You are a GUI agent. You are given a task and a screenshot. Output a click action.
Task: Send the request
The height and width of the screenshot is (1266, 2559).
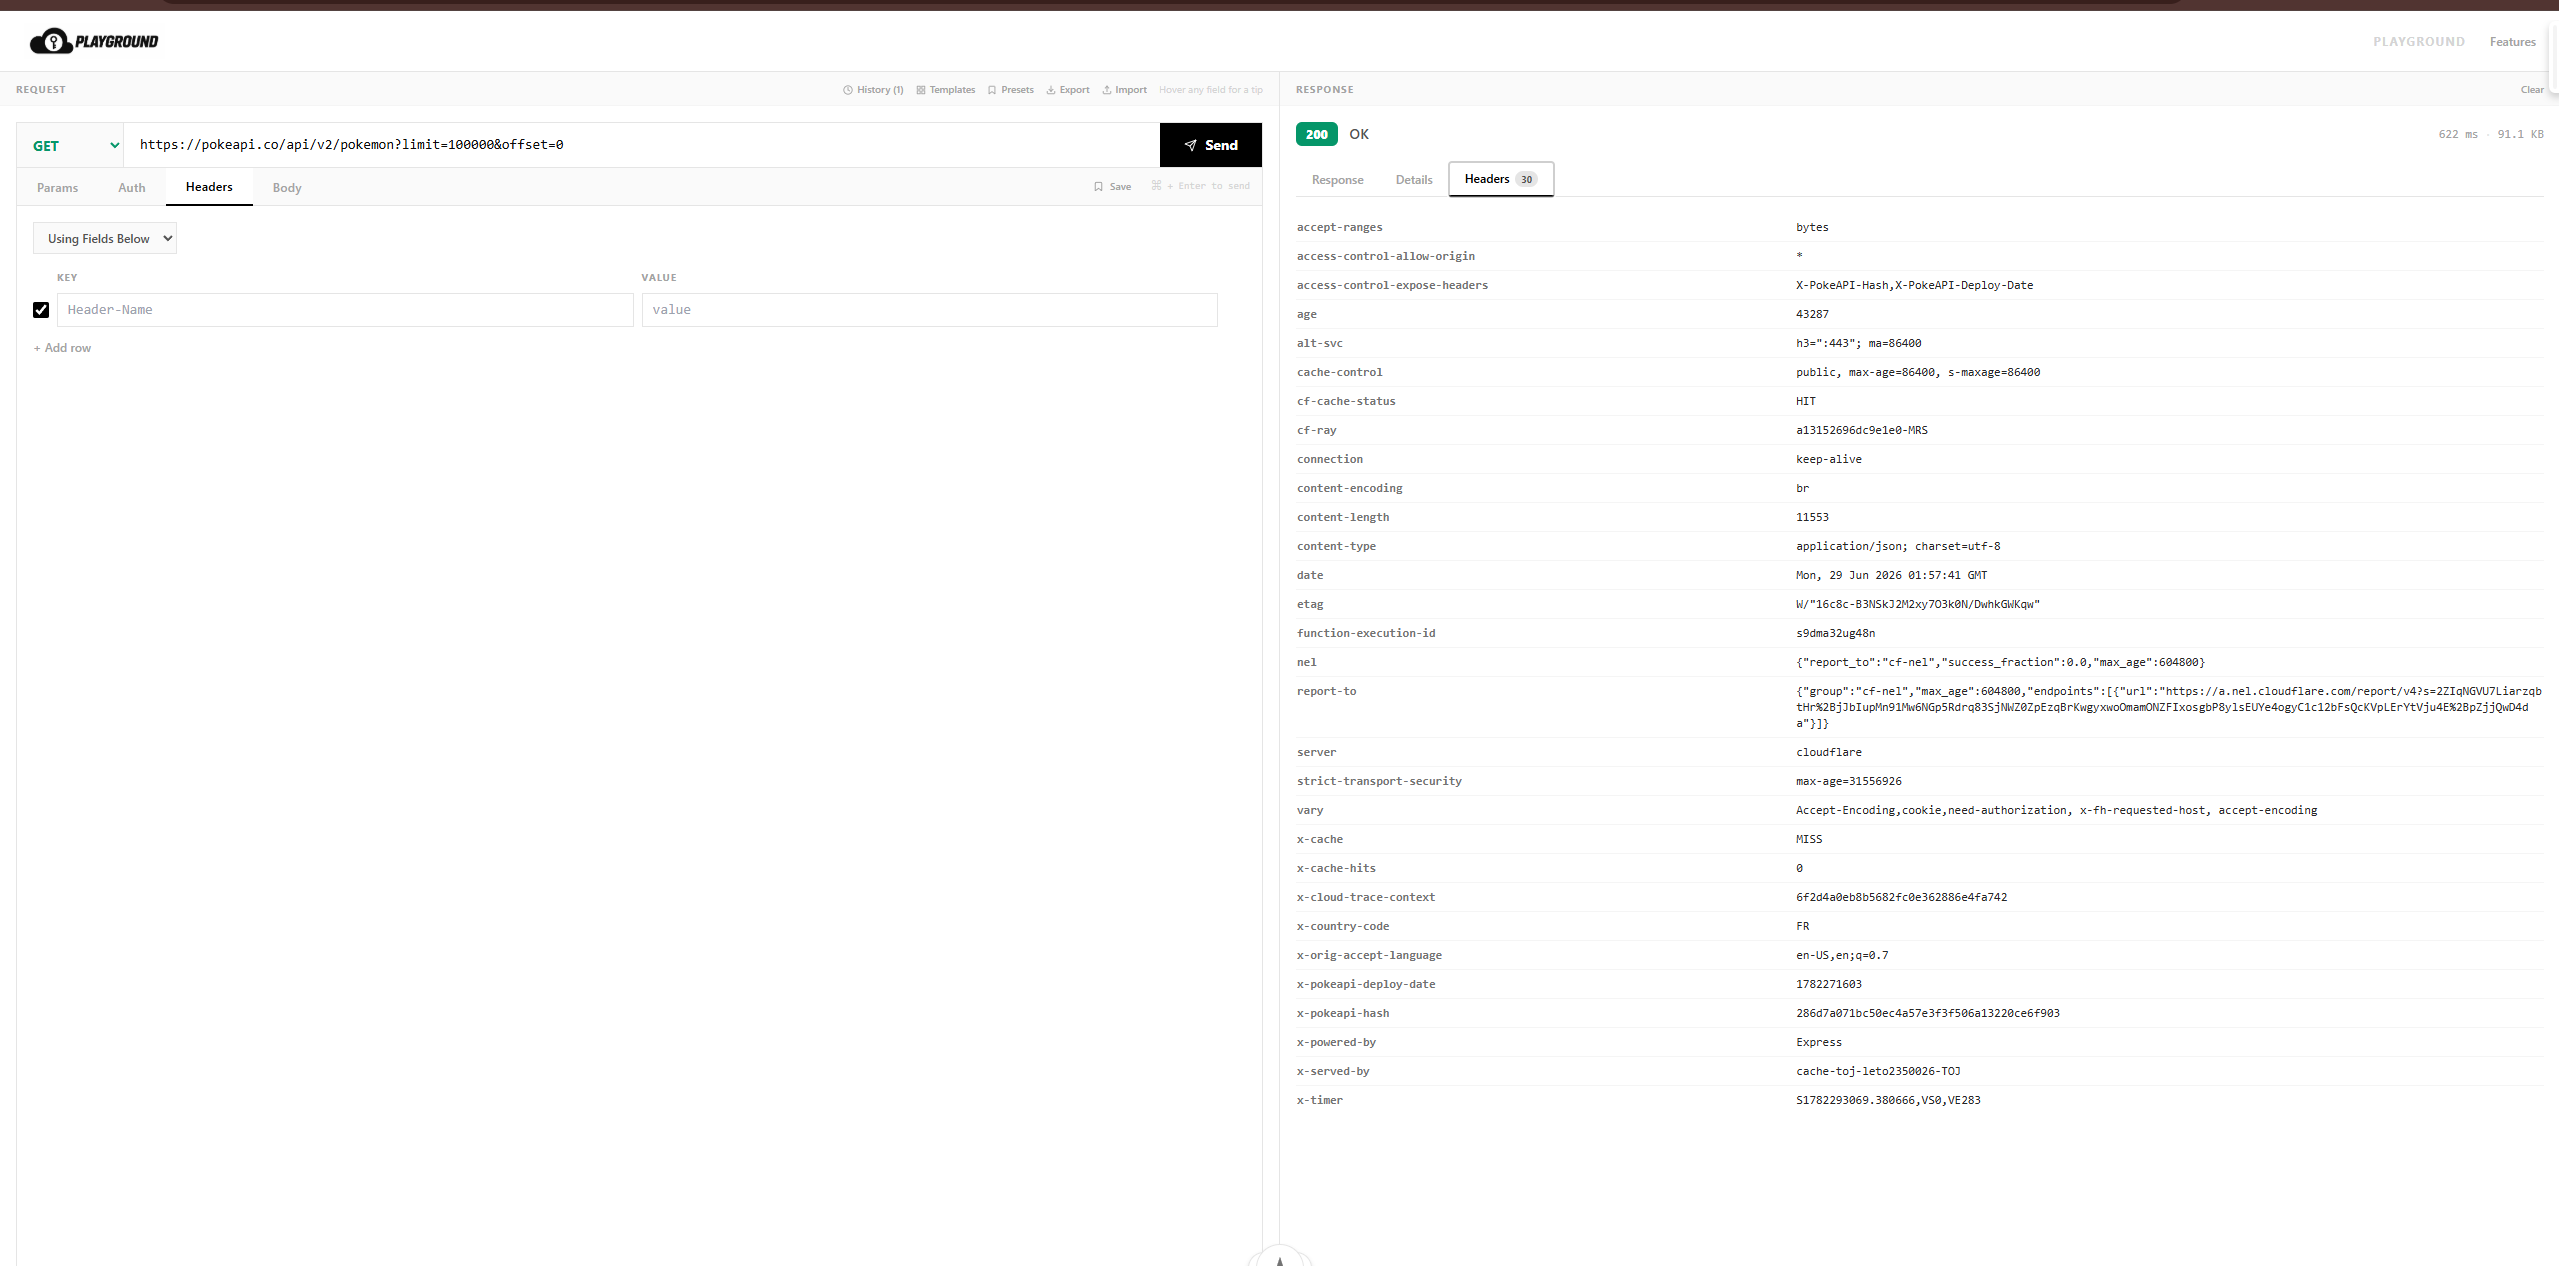click(1210, 145)
